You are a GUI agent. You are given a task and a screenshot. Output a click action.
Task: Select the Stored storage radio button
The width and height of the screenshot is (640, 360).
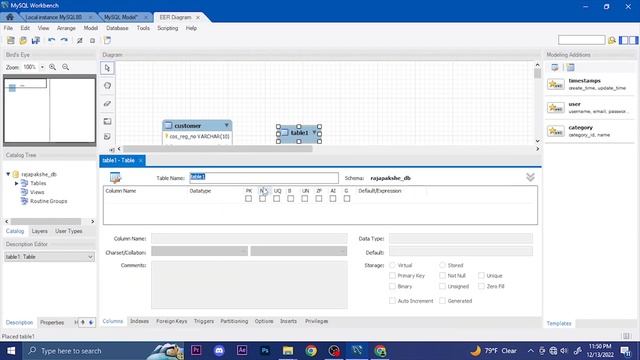point(442,265)
